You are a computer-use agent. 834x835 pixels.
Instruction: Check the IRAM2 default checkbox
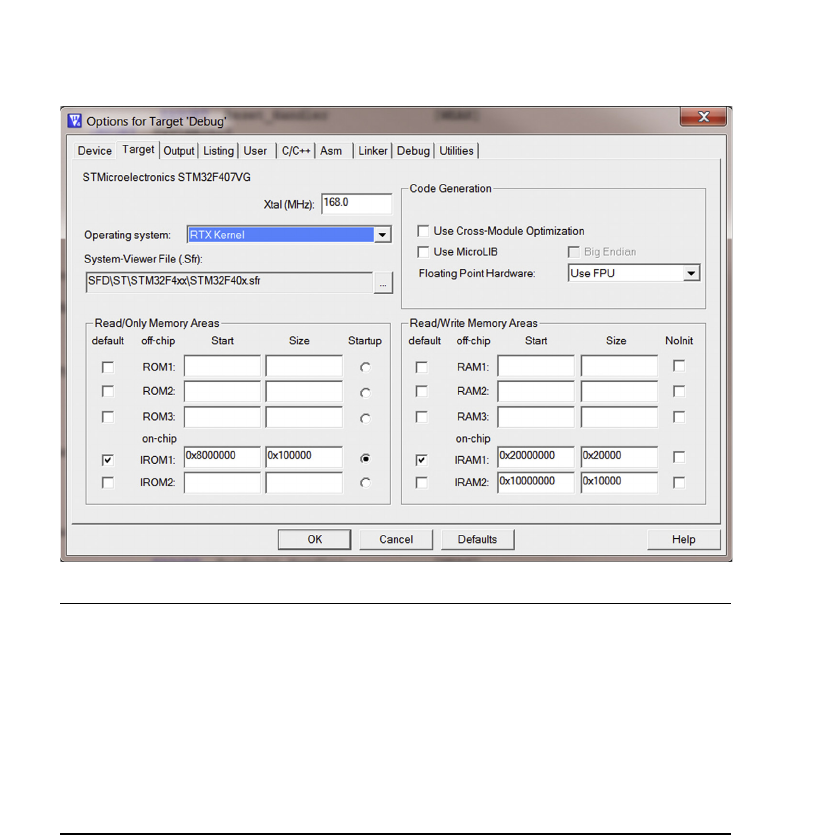tap(421, 482)
